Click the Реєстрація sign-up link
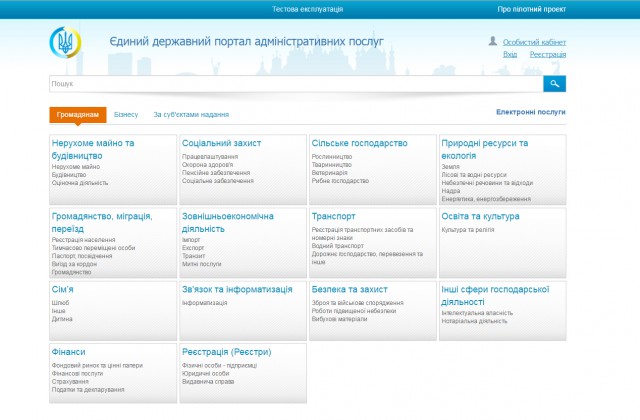 click(547, 55)
